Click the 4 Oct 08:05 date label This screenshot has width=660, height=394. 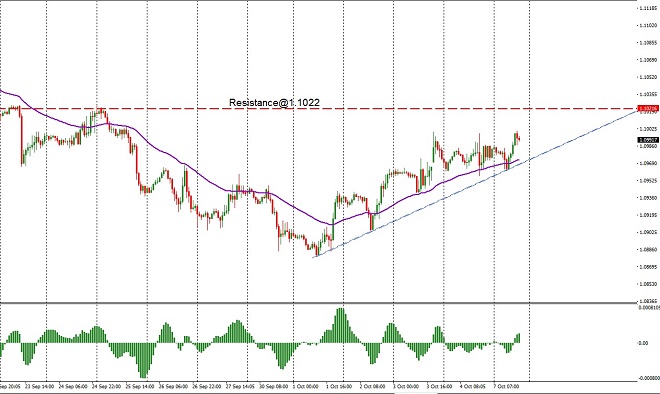473,386
